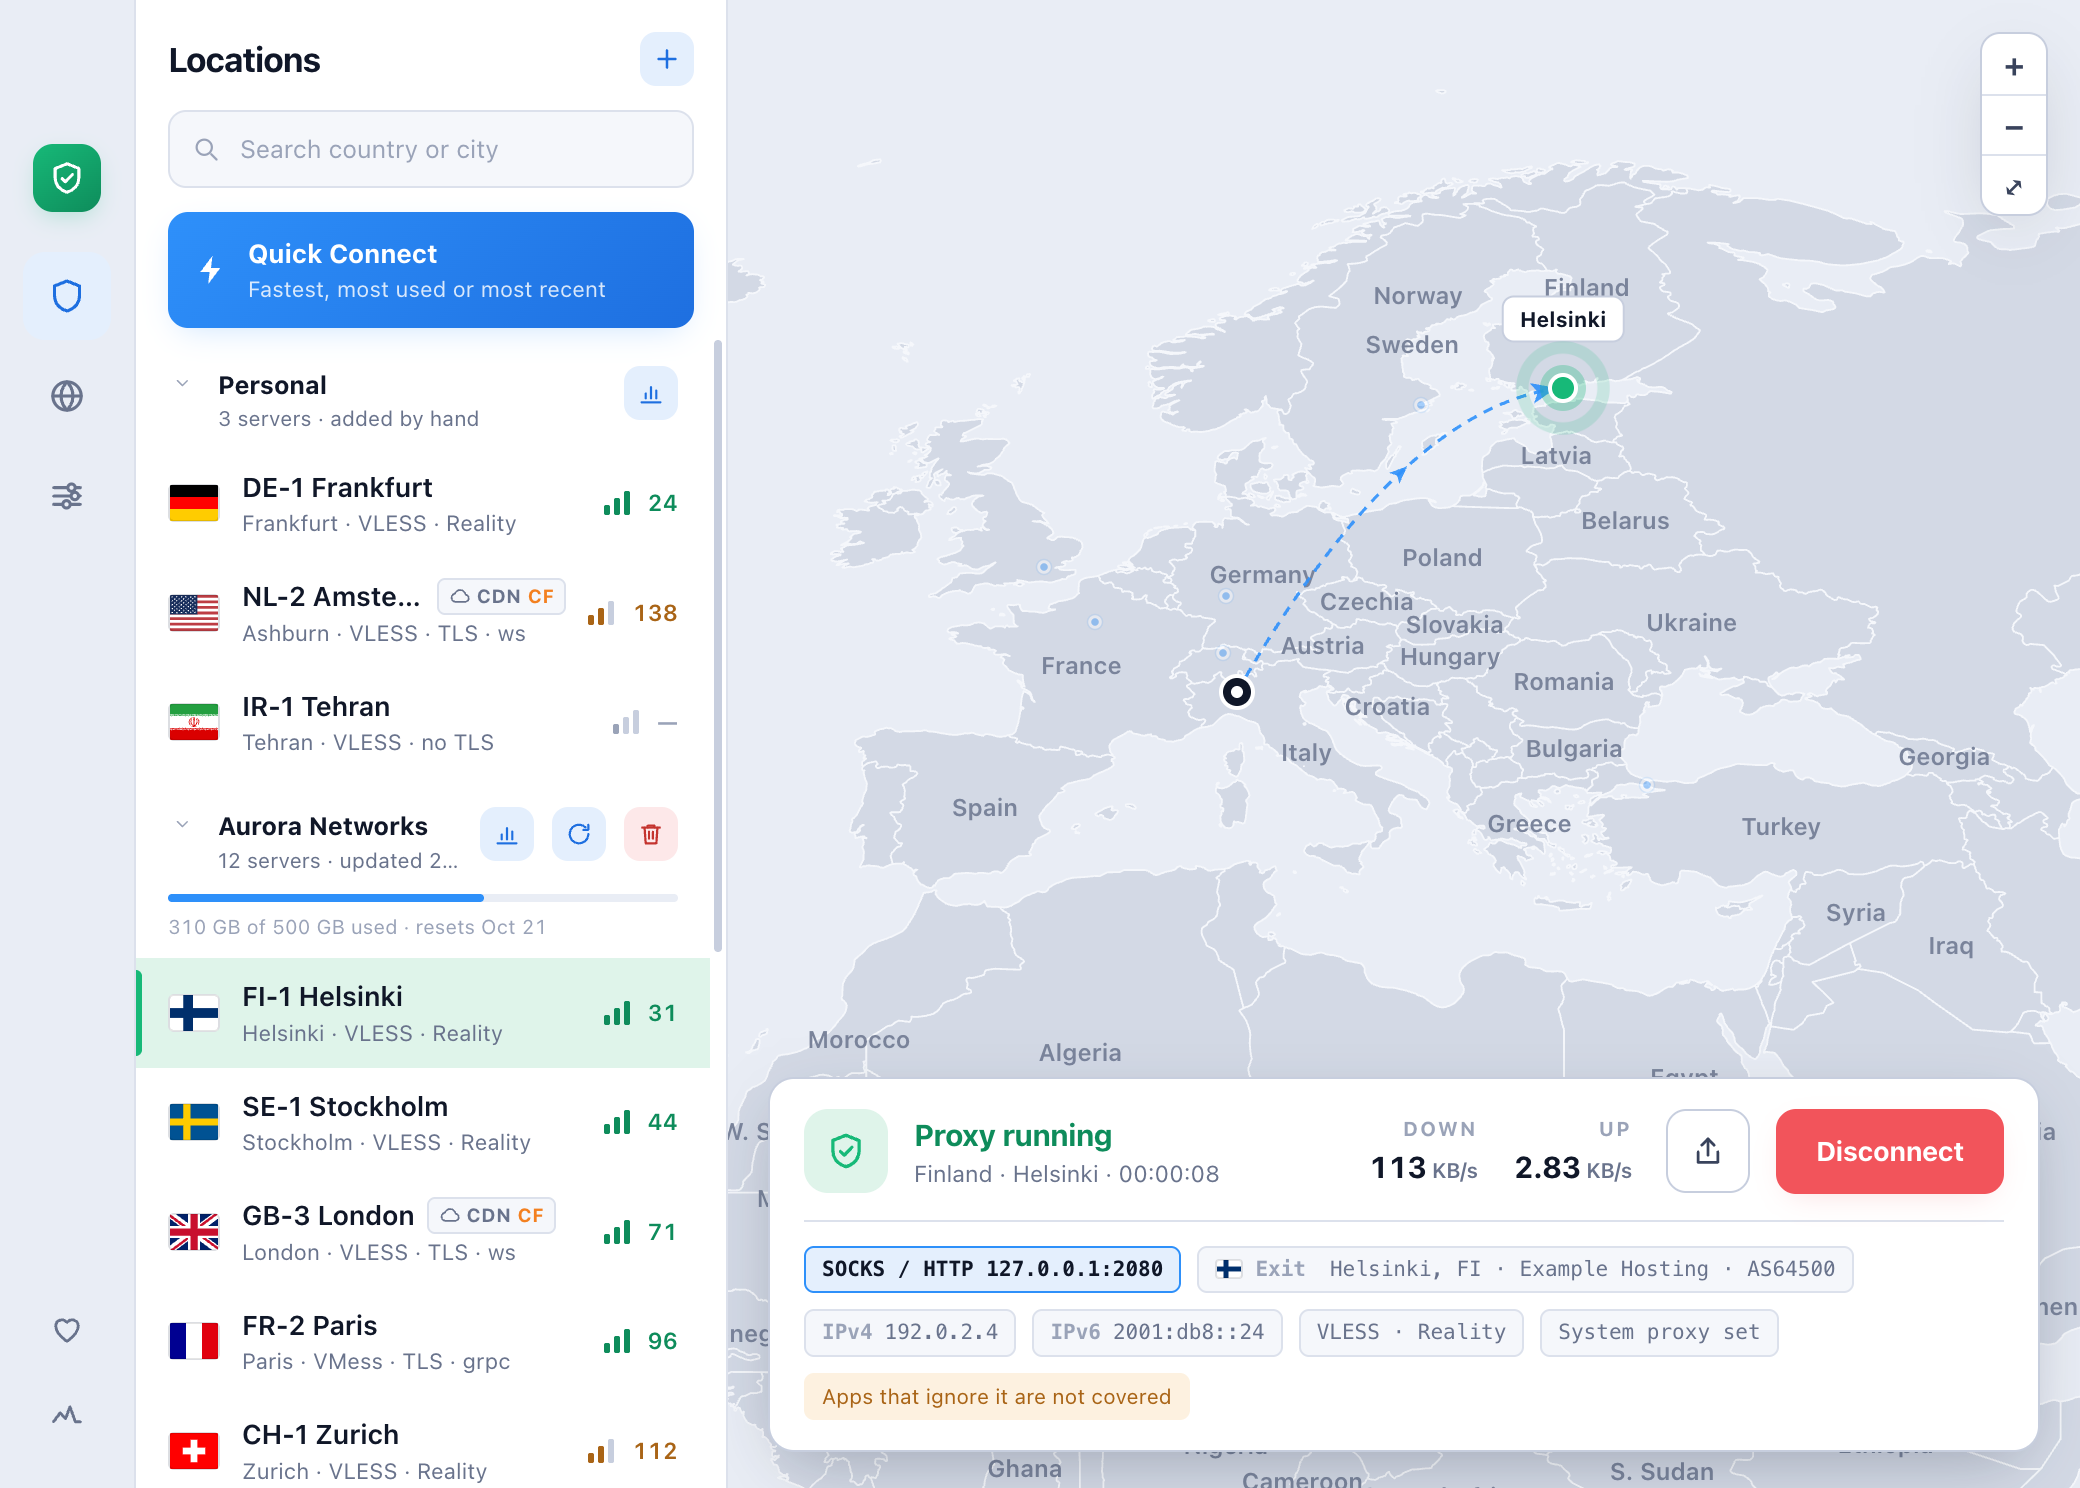The height and width of the screenshot is (1488, 2080).
Task: Zoom in on the map
Action: tap(2014, 66)
